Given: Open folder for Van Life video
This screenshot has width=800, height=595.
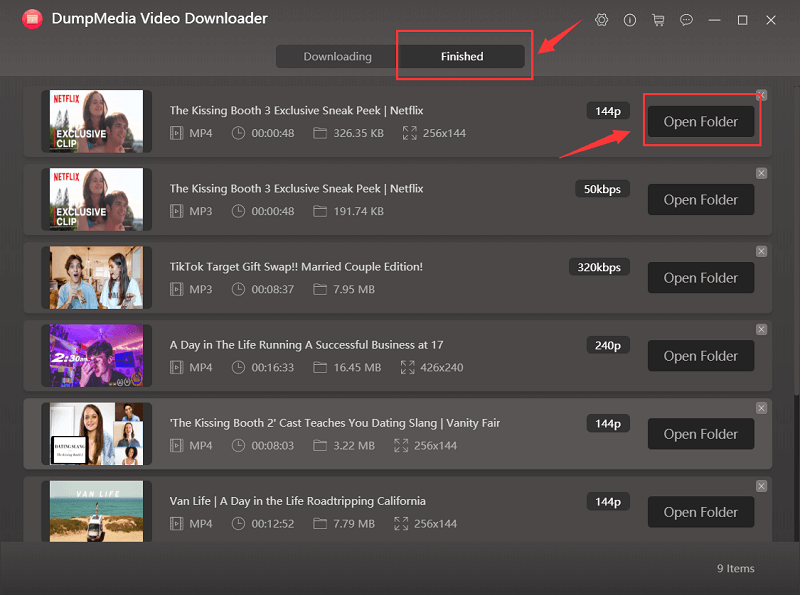Looking at the screenshot, I should [x=700, y=512].
